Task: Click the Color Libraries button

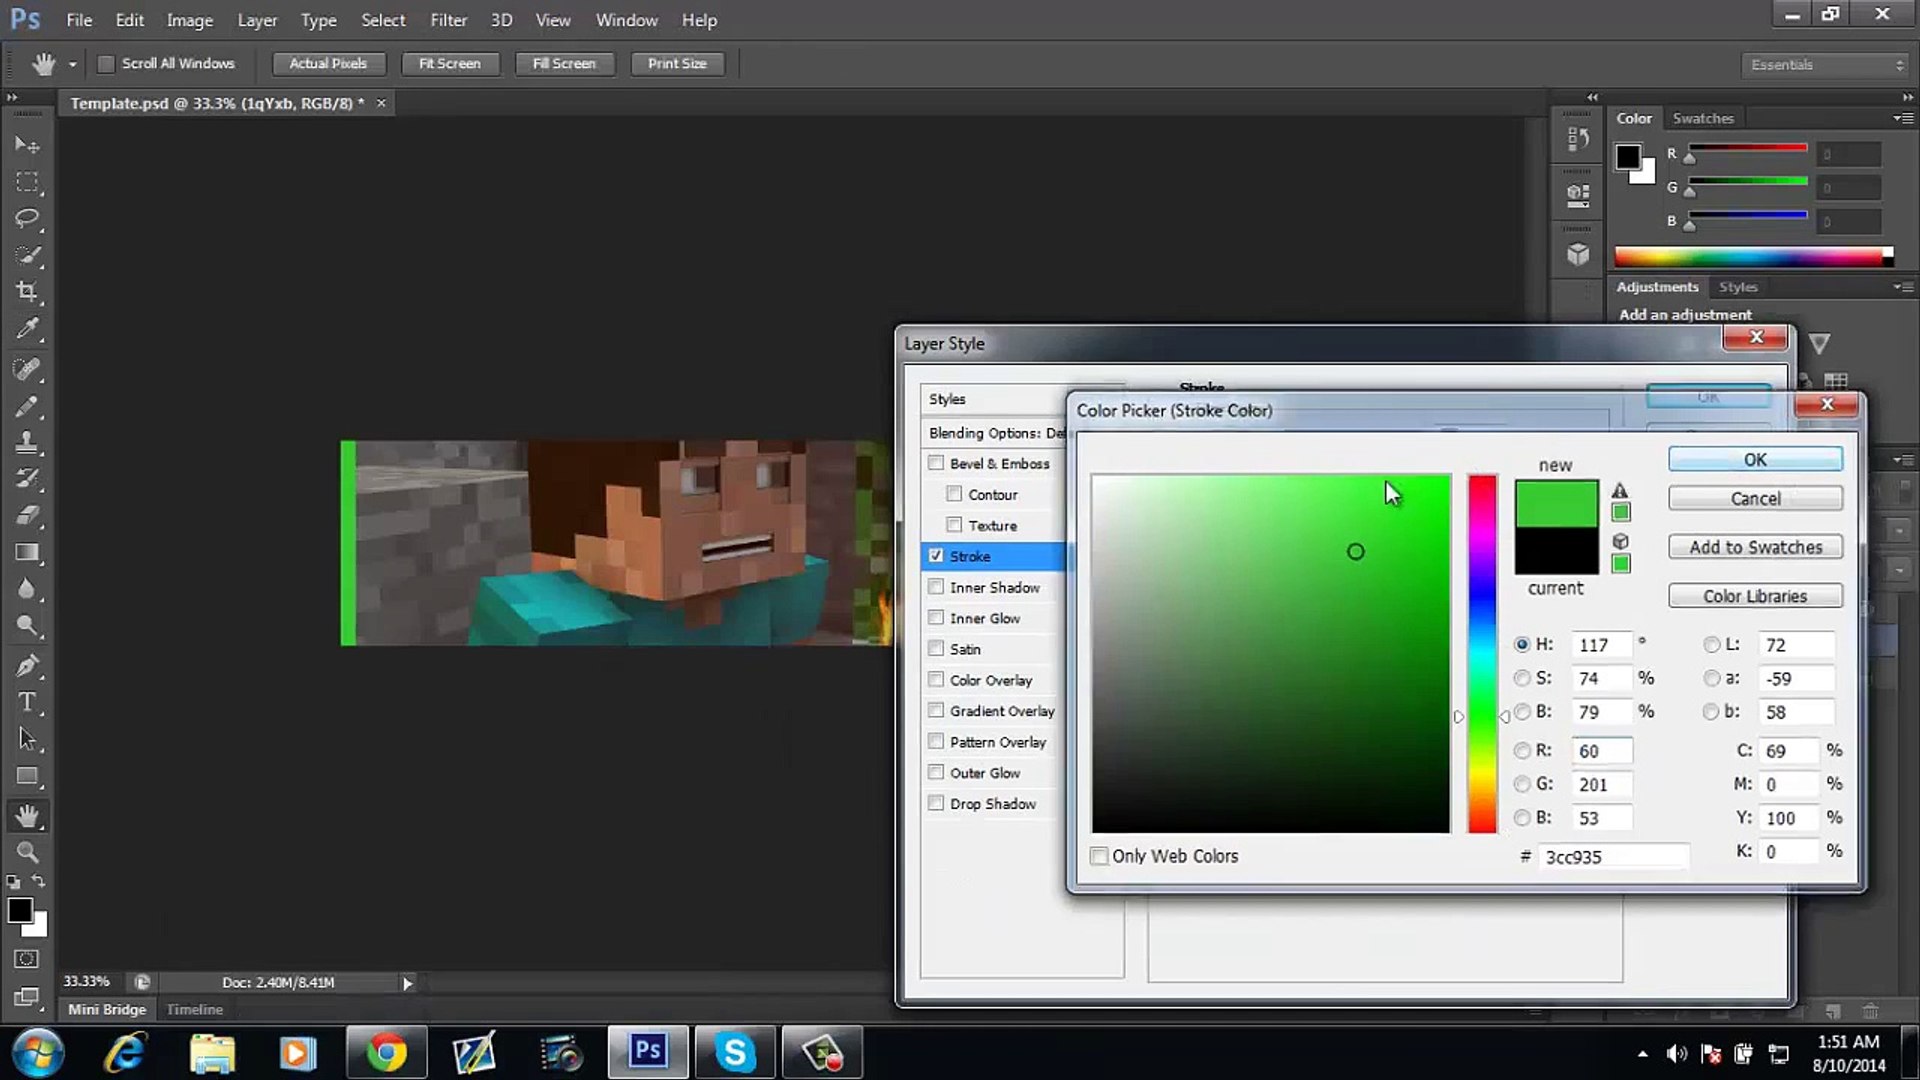Action: pos(1755,596)
